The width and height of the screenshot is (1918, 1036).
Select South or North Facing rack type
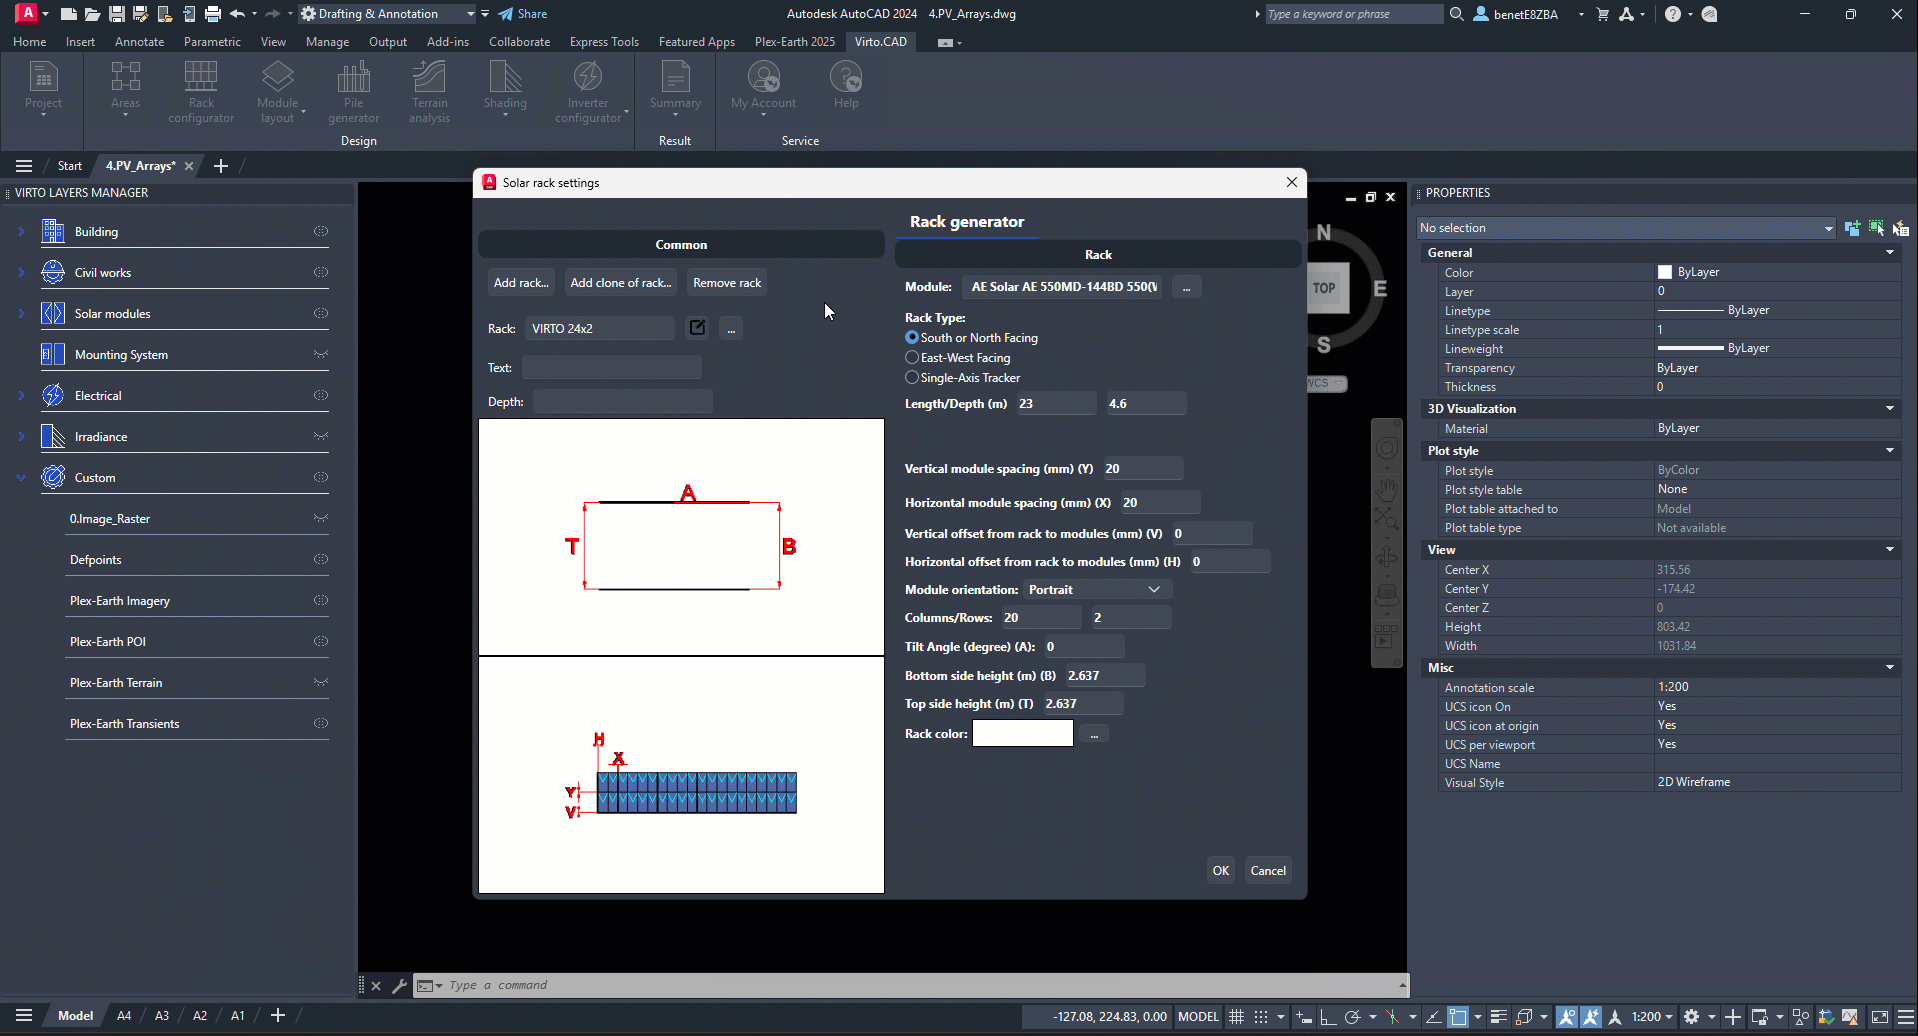click(x=912, y=337)
